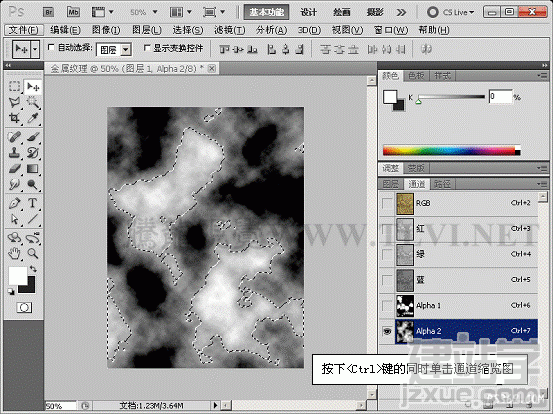Launch Bridge with the Br icon
This screenshot has height=414, width=553.
[49, 12]
